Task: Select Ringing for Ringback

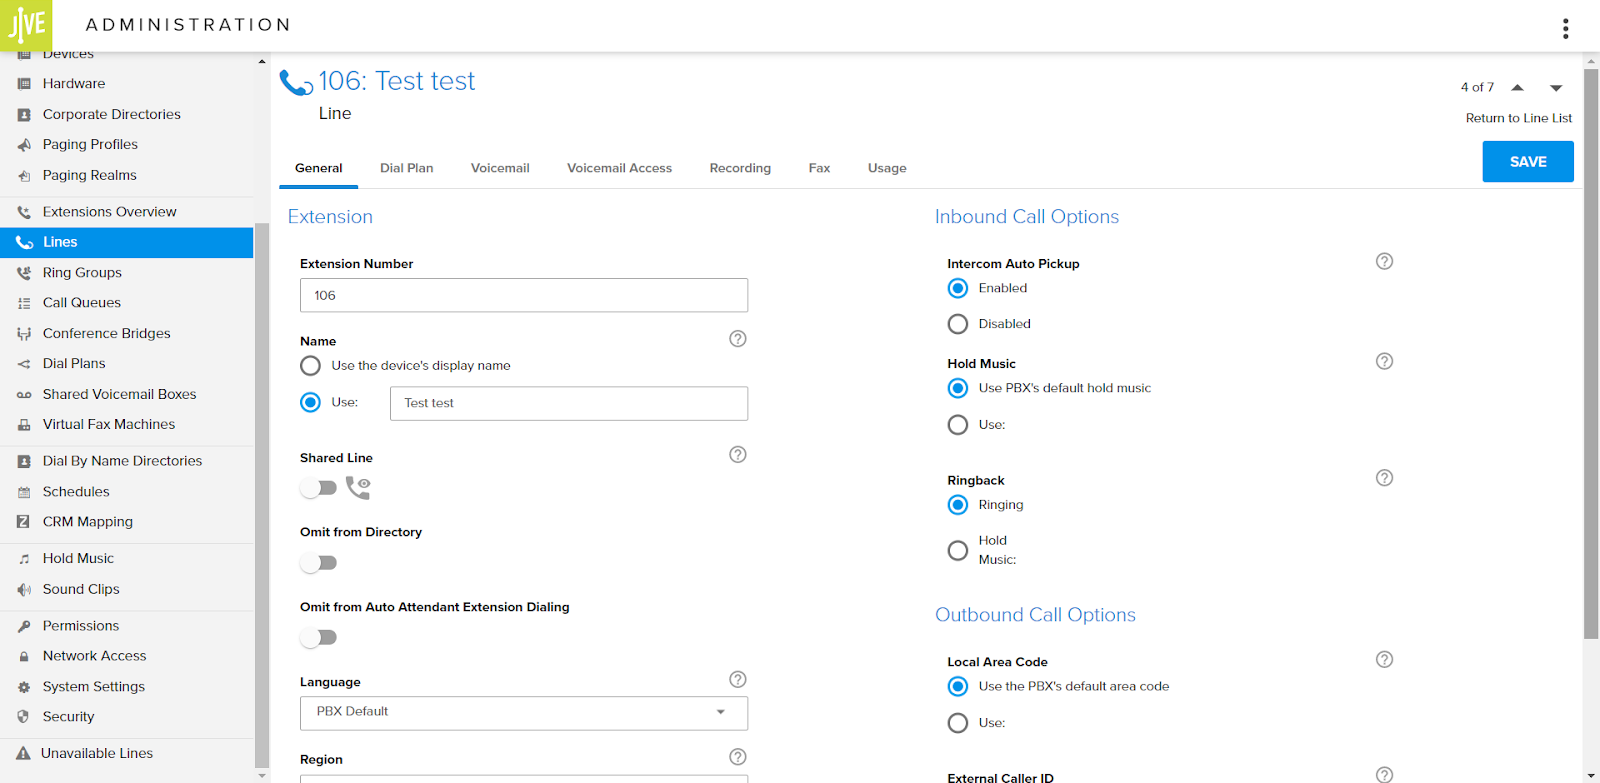Action: point(958,505)
